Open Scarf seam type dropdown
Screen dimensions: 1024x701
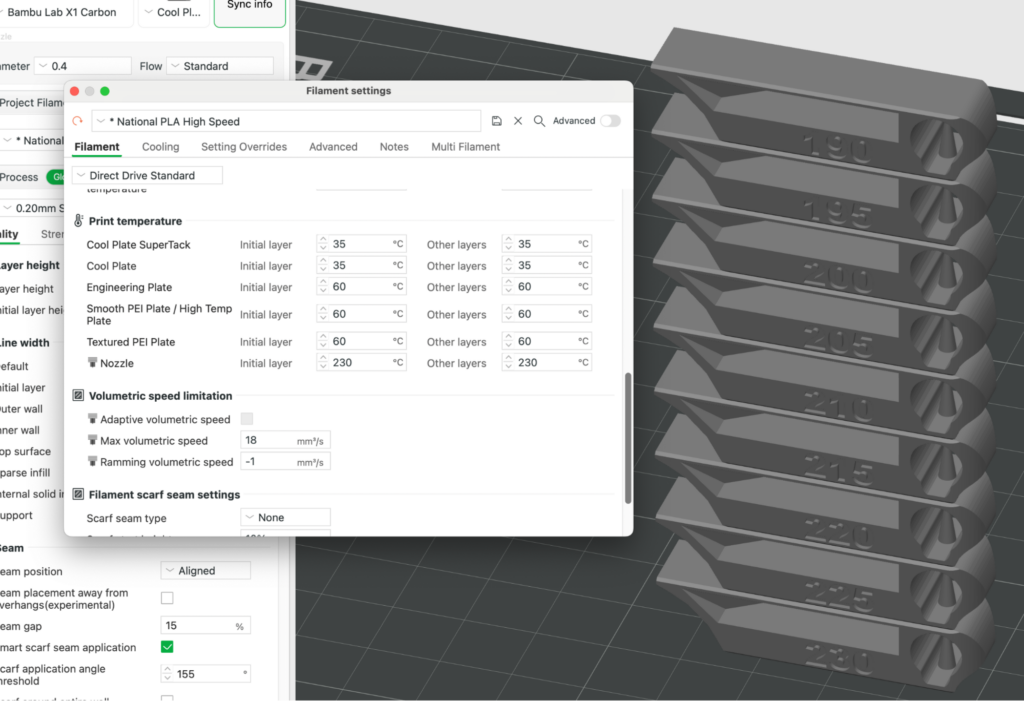click(x=285, y=517)
